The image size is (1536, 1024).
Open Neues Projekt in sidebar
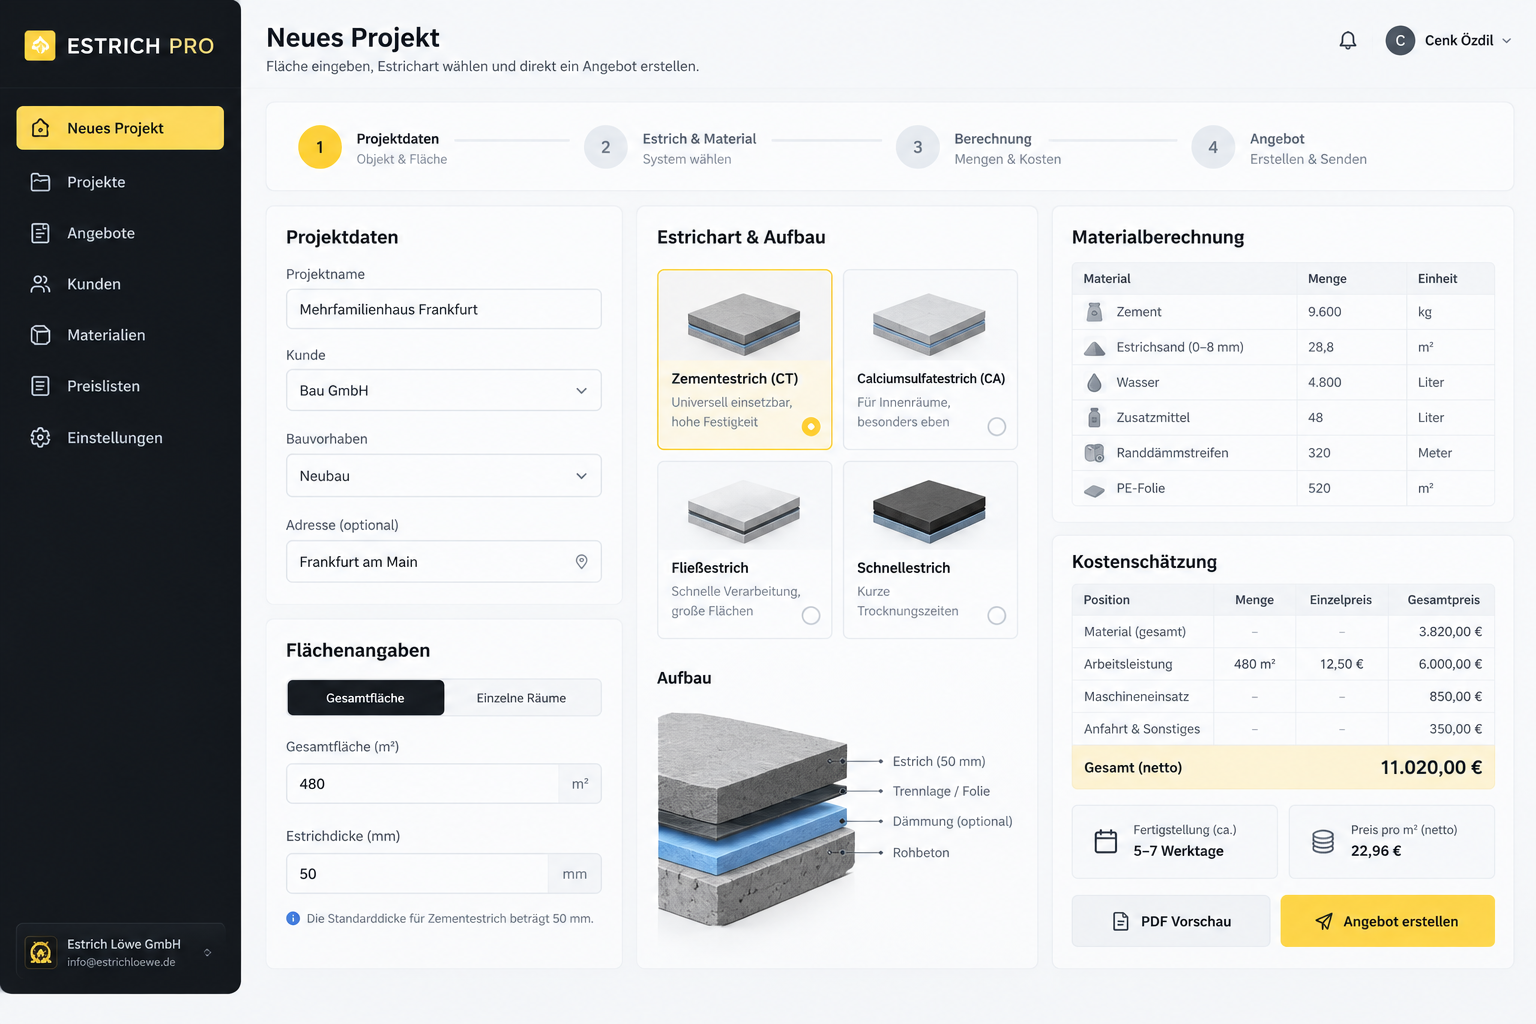tap(120, 128)
